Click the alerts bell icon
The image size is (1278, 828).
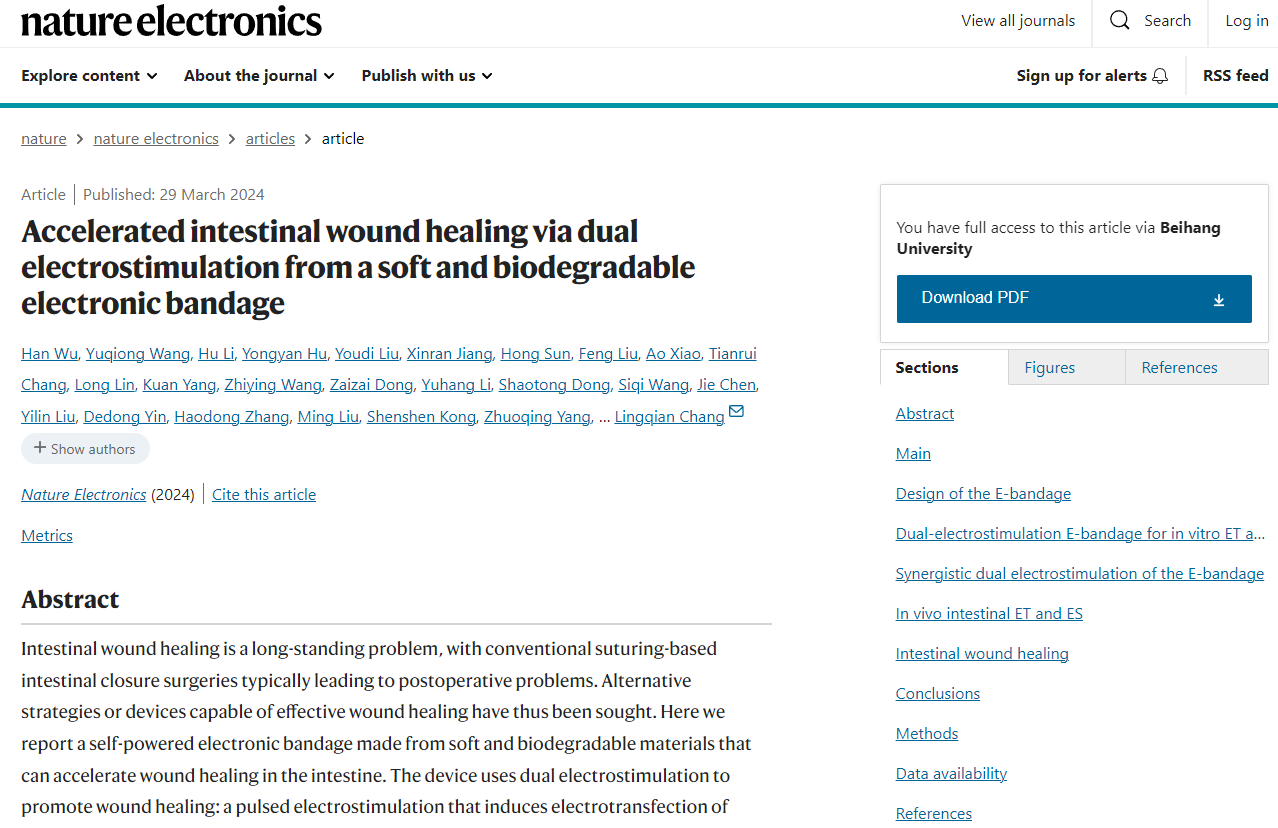pyautogui.click(x=1160, y=76)
